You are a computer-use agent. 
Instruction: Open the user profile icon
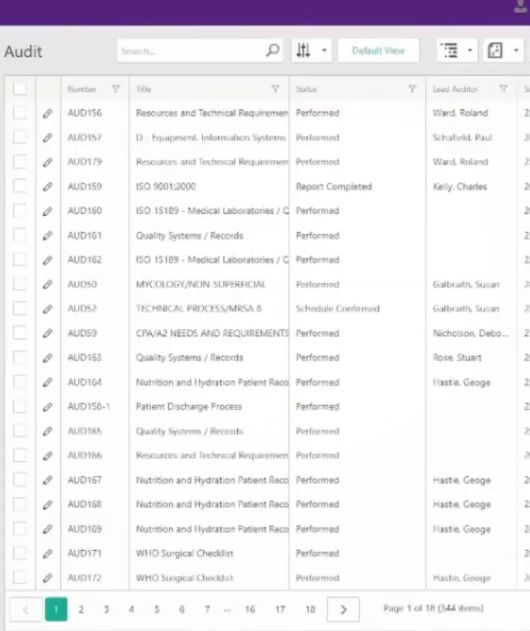tap(521, 6)
